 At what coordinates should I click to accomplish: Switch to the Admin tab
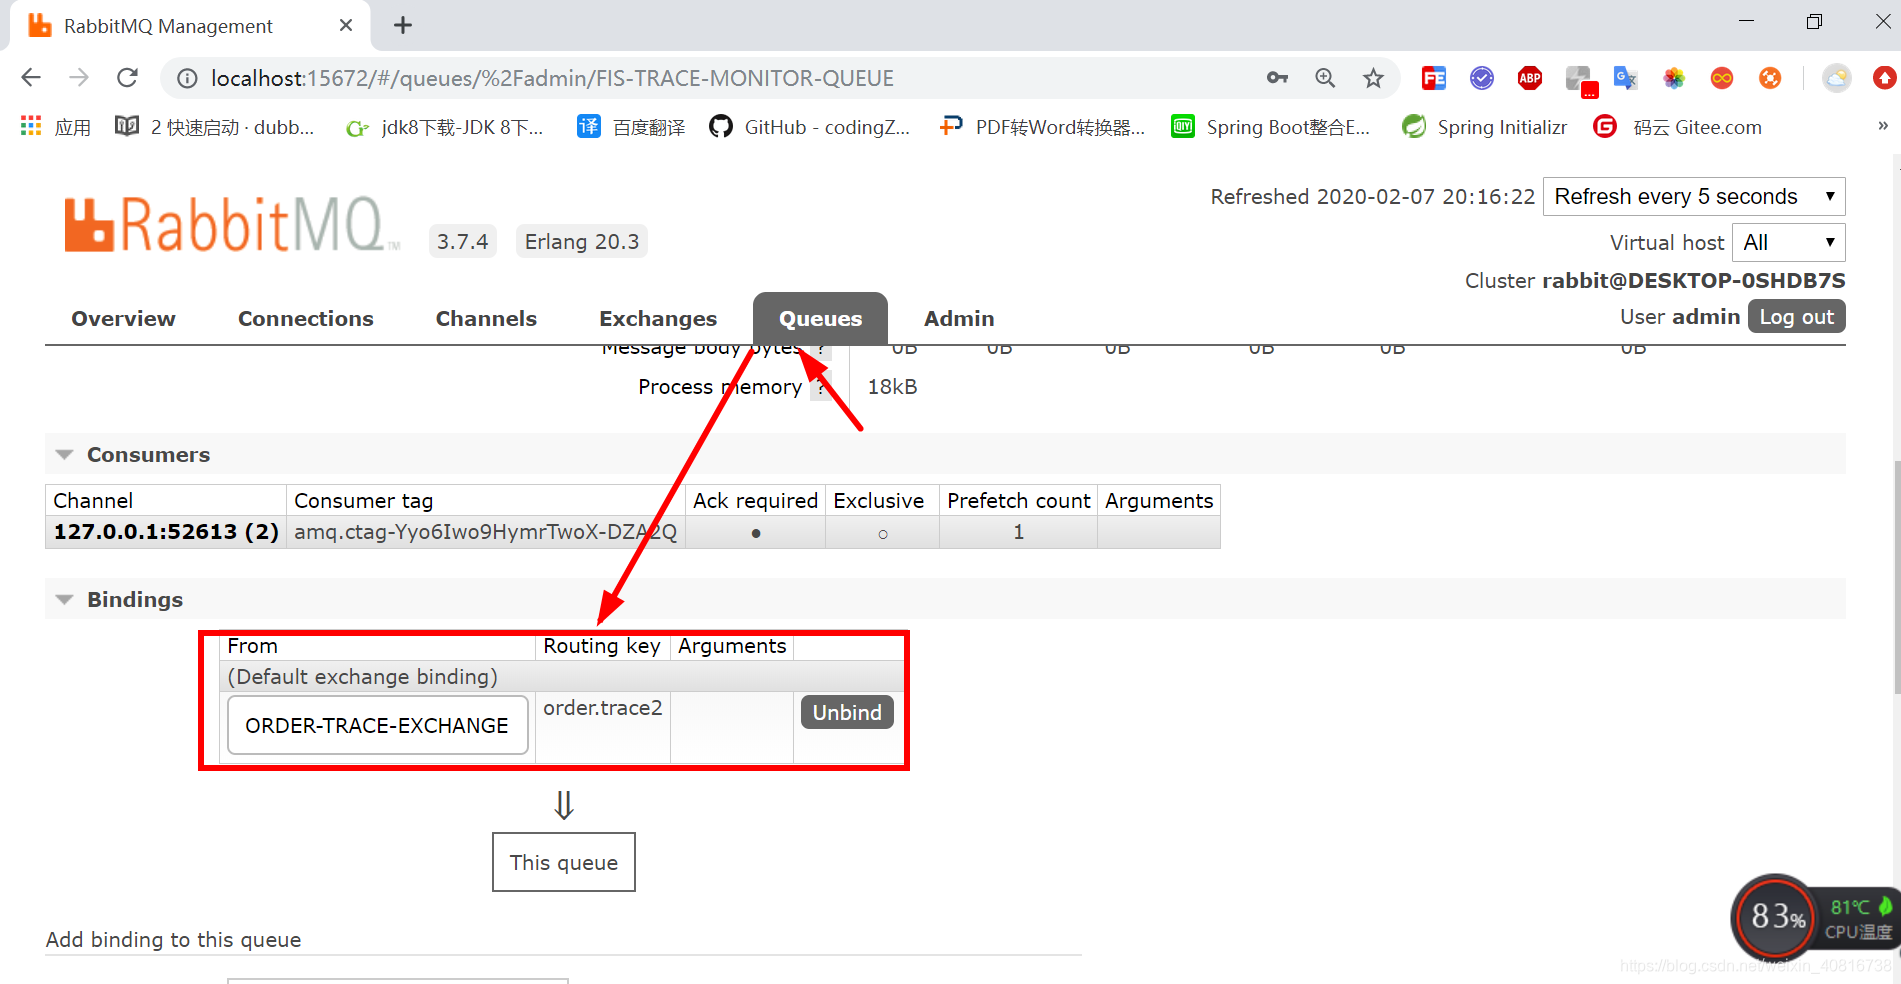pyautogui.click(x=959, y=318)
